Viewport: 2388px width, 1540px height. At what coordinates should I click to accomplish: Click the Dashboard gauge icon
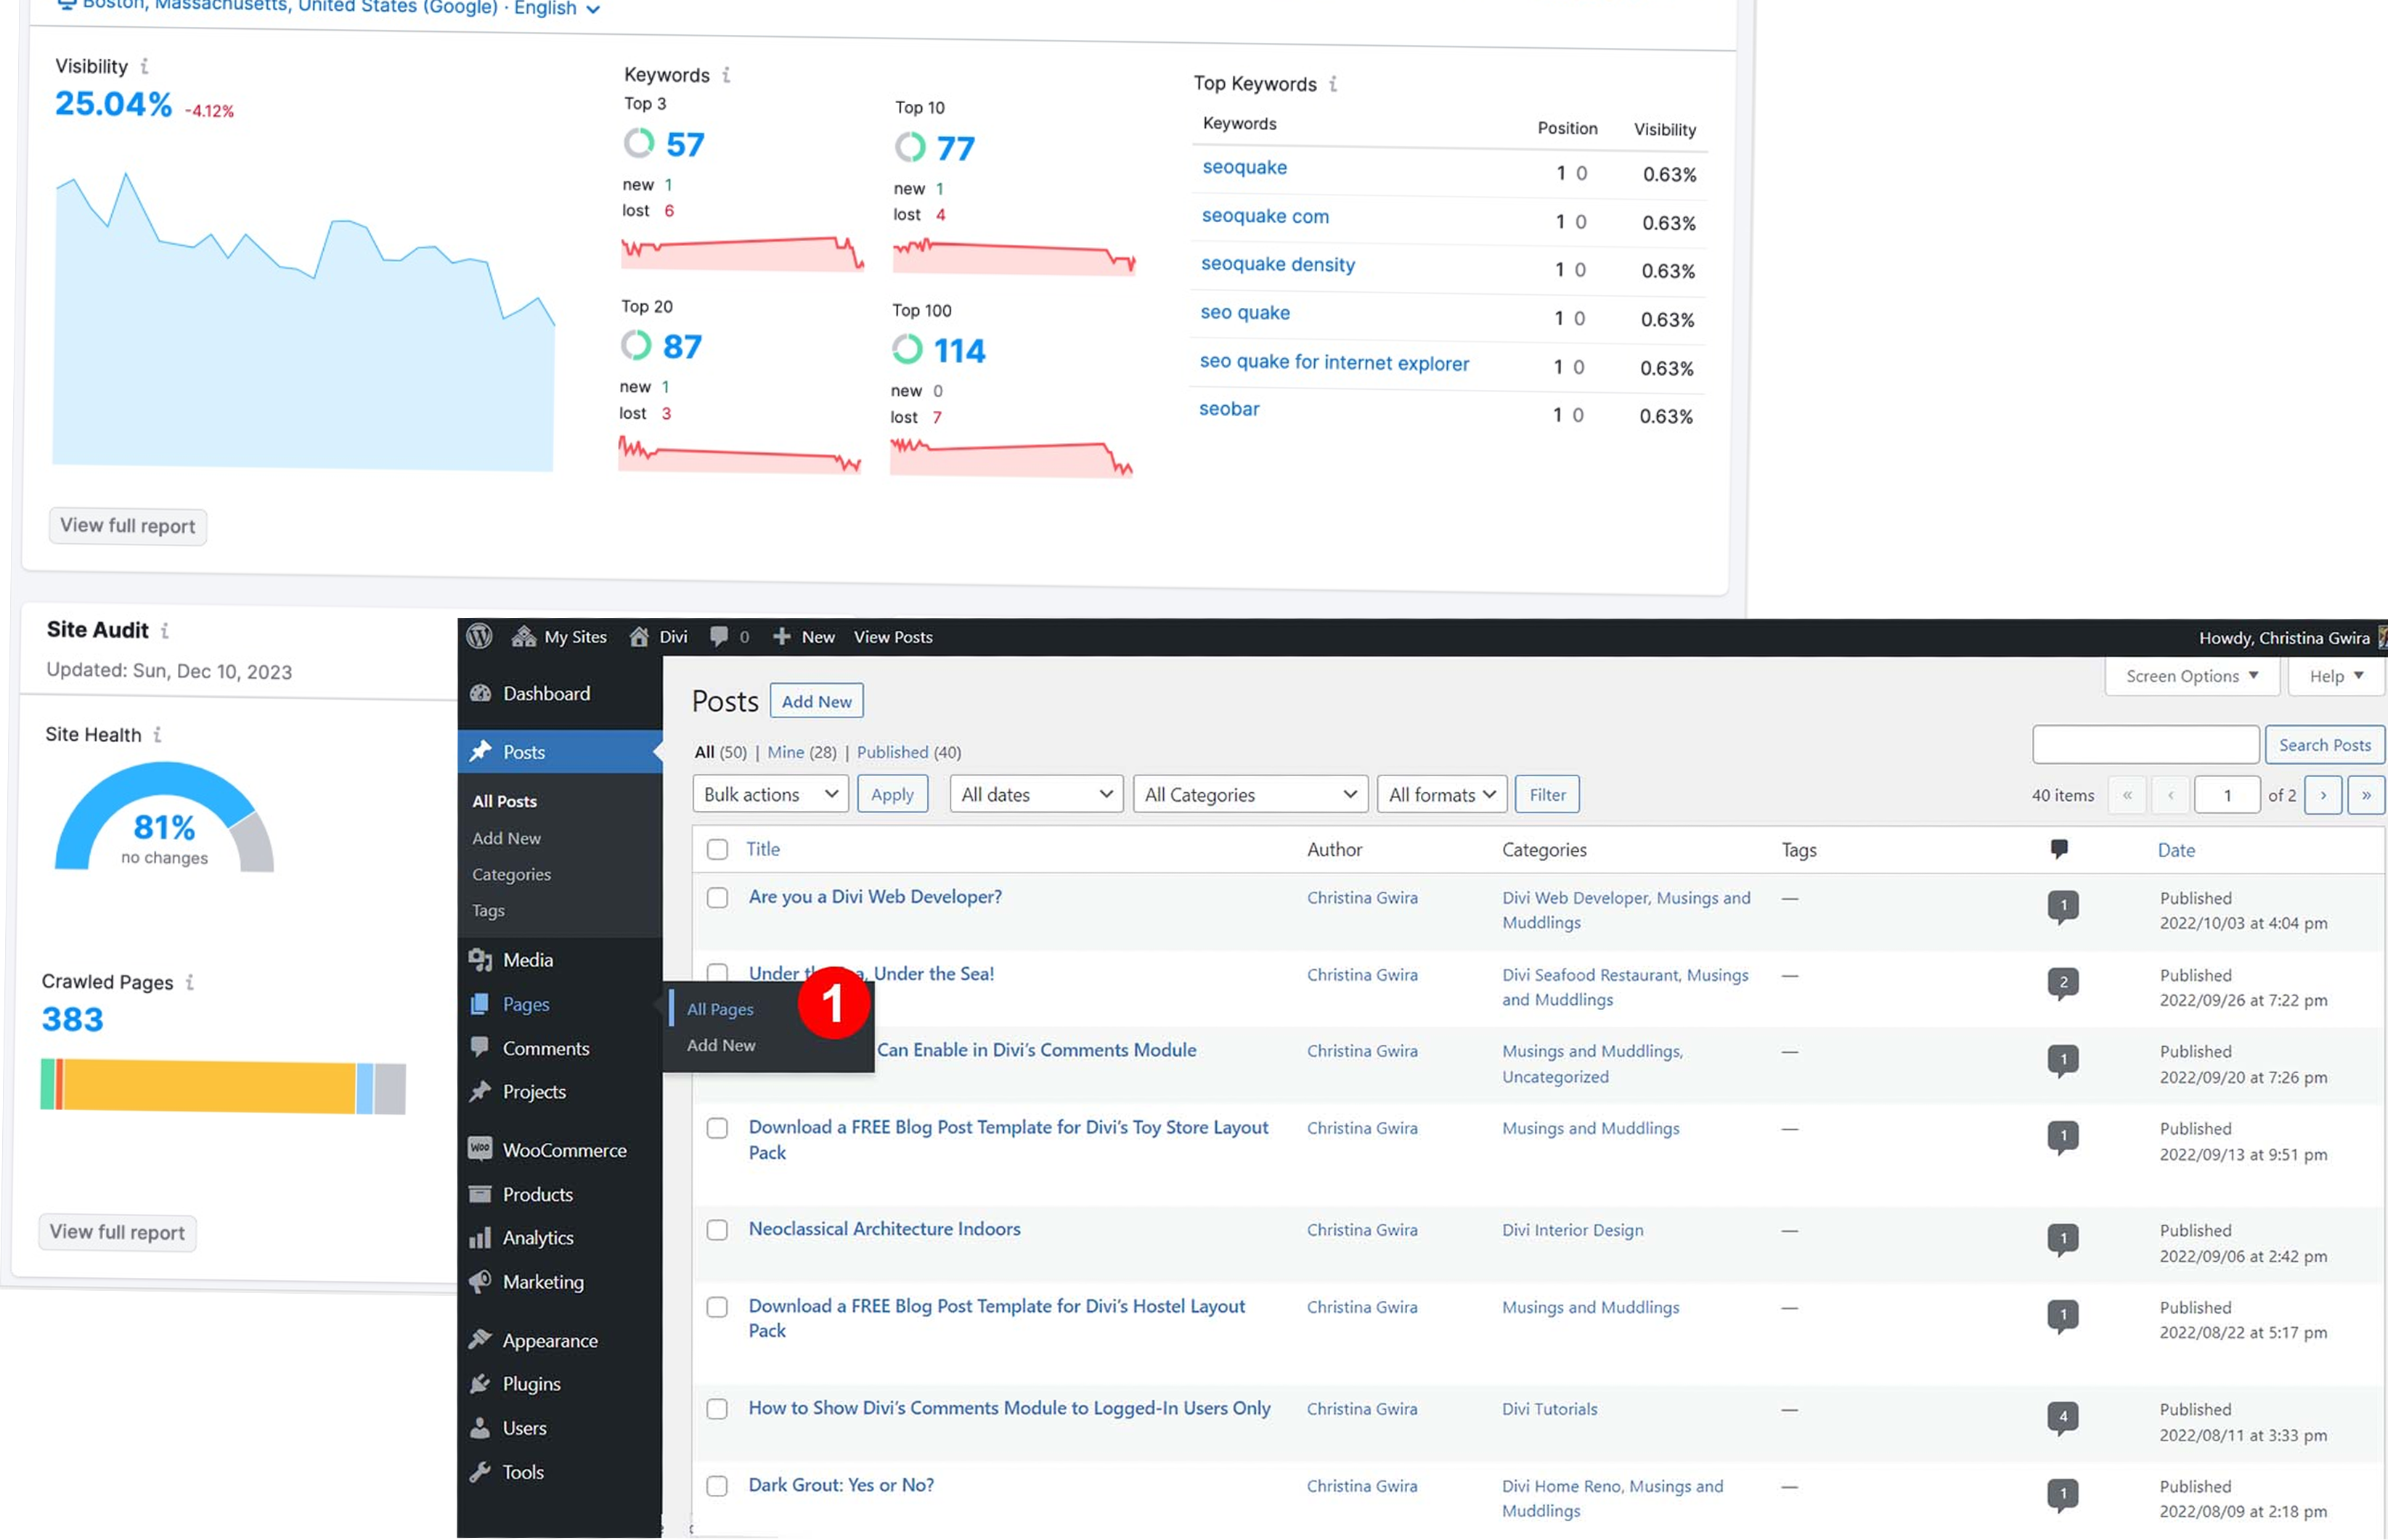pyautogui.click(x=480, y=693)
